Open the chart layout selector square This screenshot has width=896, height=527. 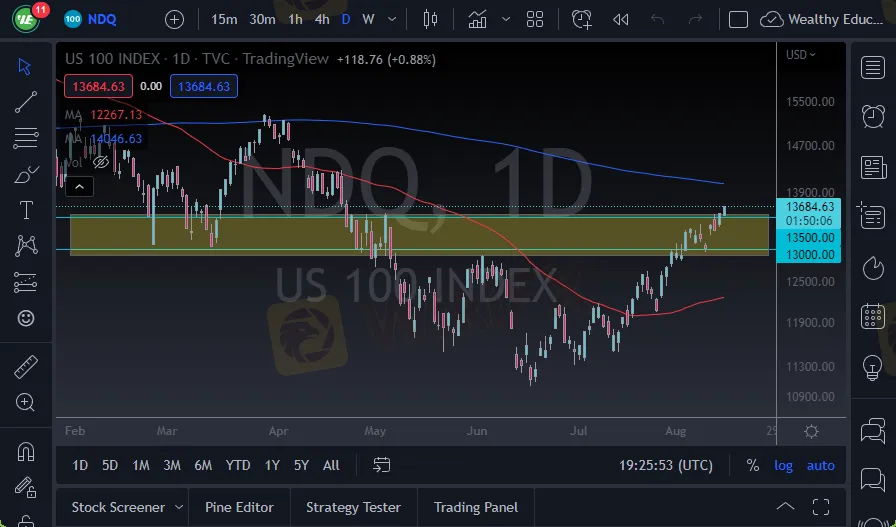pyautogui.click(x=738, y=19)
